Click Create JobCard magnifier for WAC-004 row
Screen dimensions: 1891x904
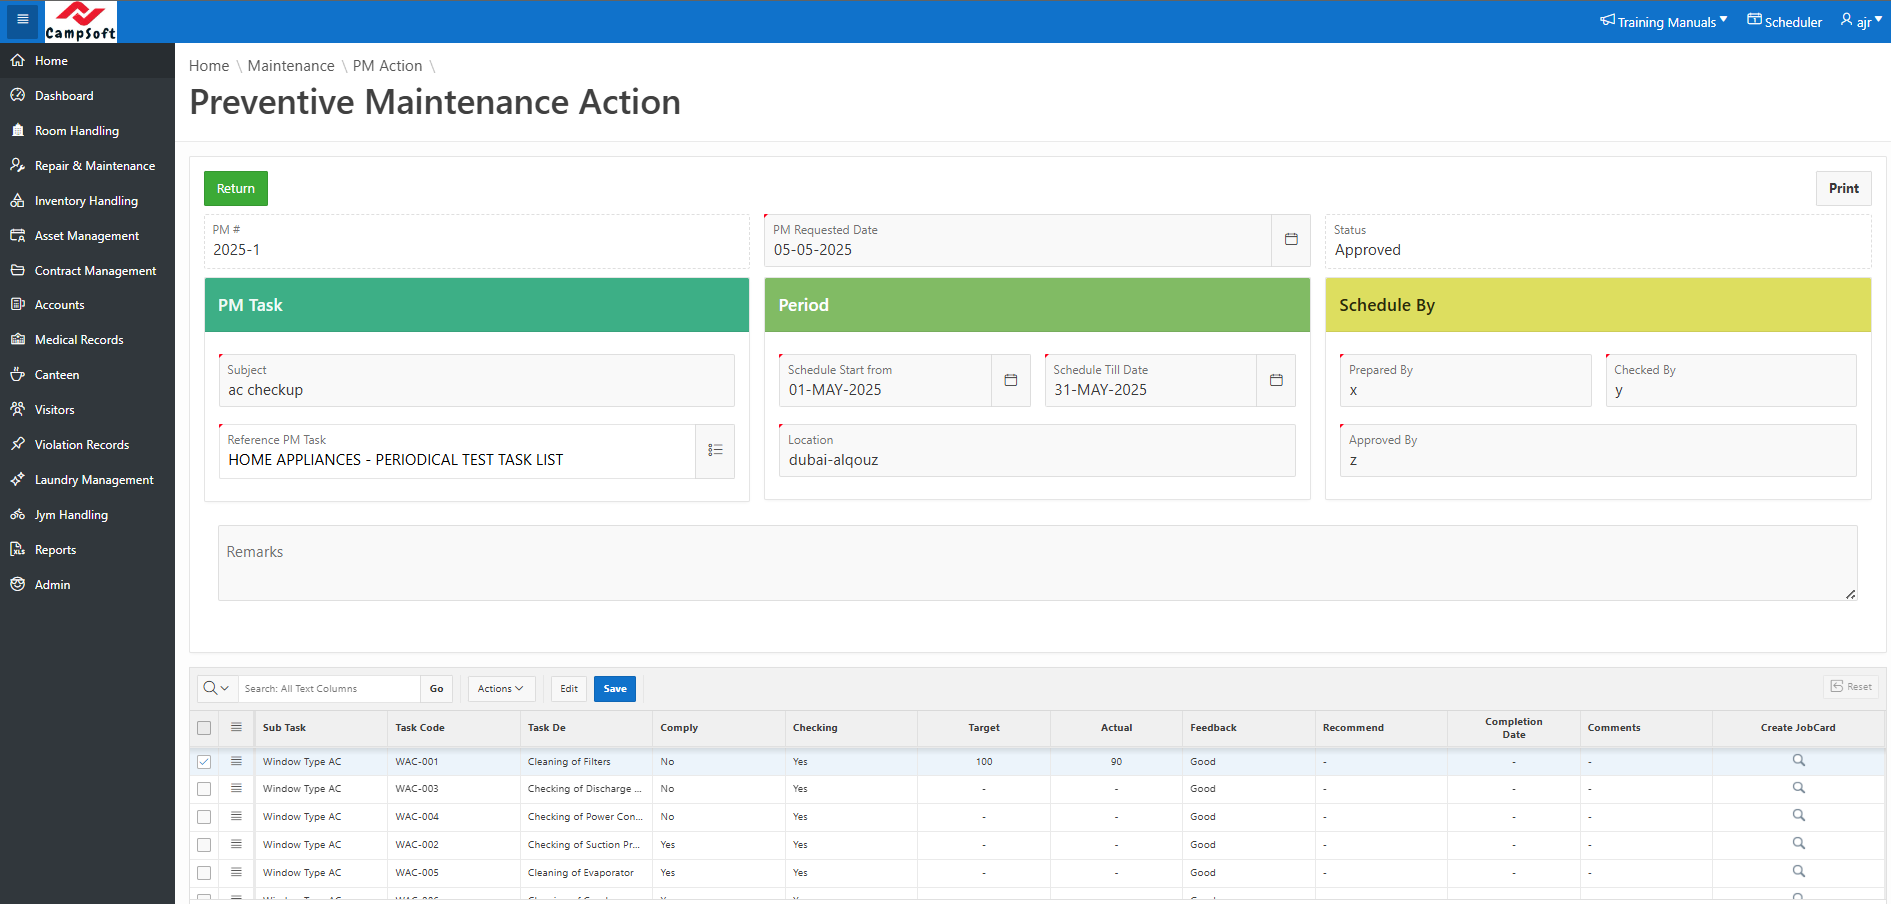pyautogui.click(x=1798, y=816)
